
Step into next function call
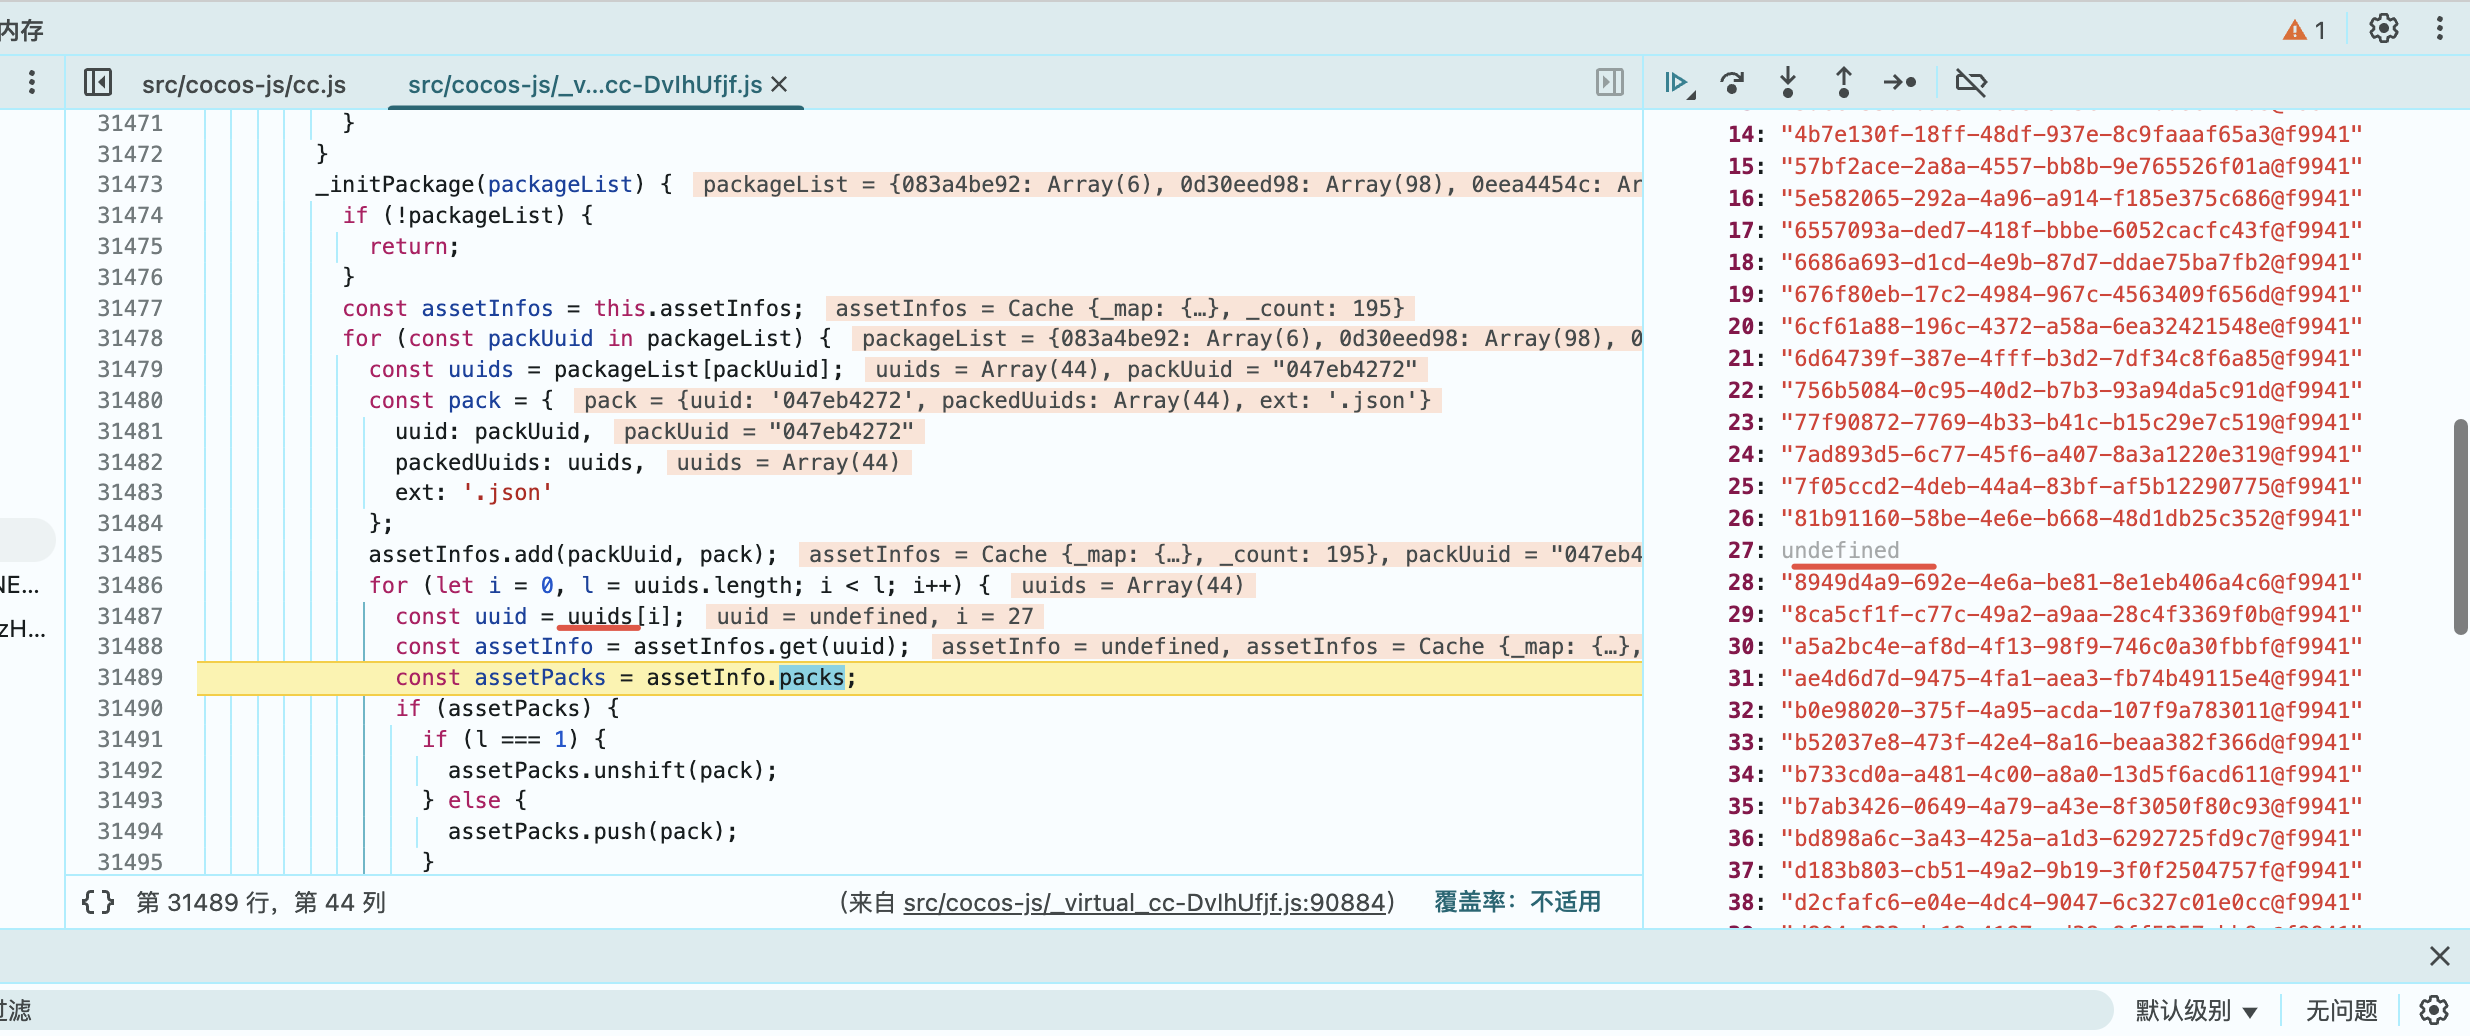(1788, 82)
